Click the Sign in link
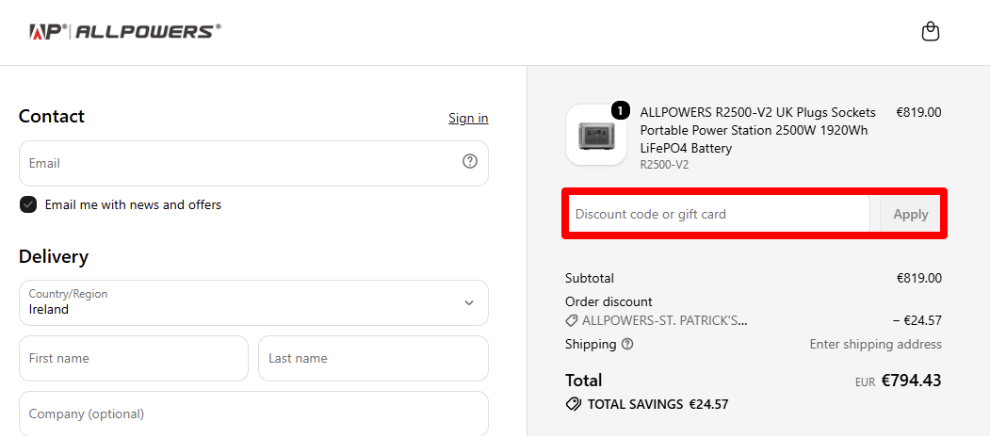 click(x=468, y=118)
